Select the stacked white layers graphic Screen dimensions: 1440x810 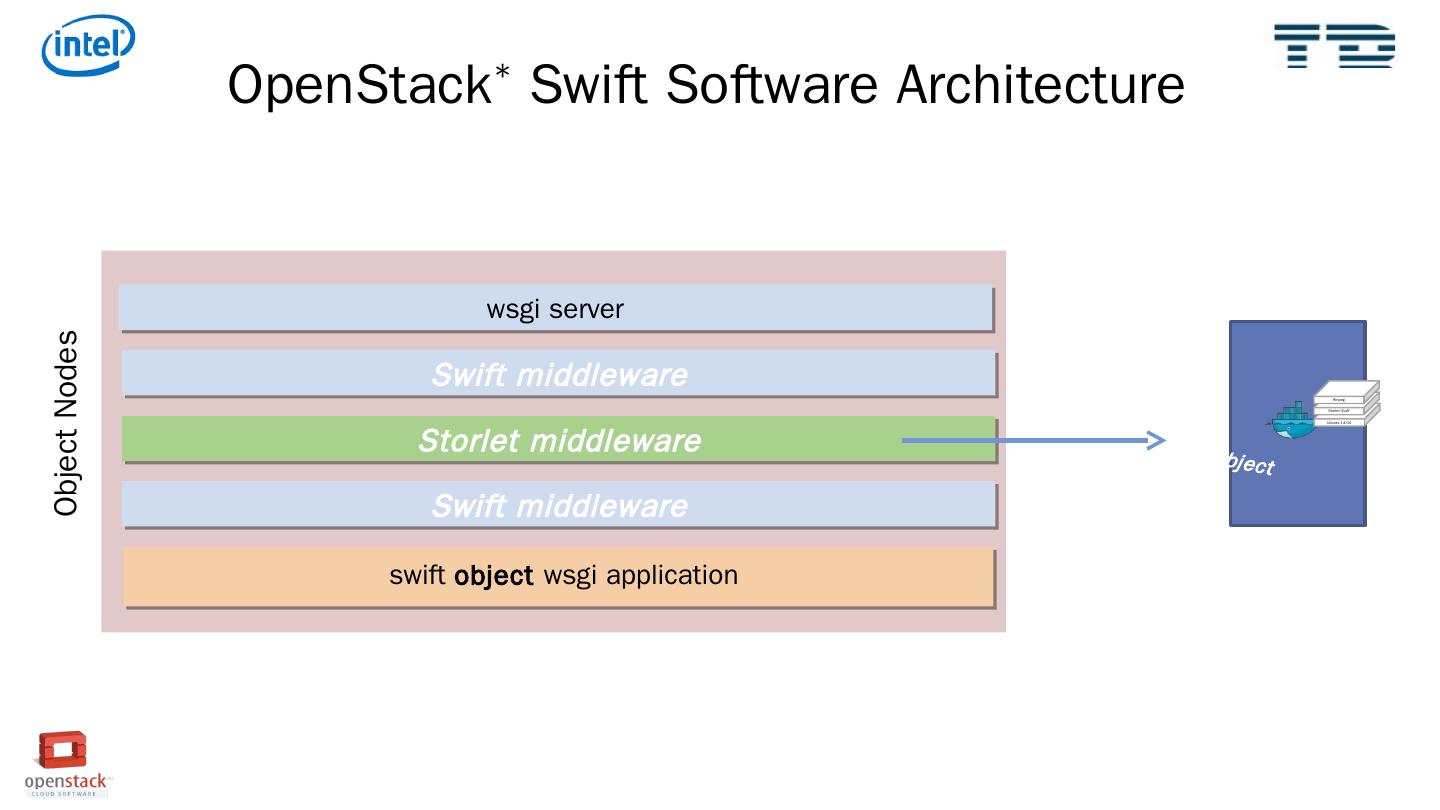point(1346,405)
